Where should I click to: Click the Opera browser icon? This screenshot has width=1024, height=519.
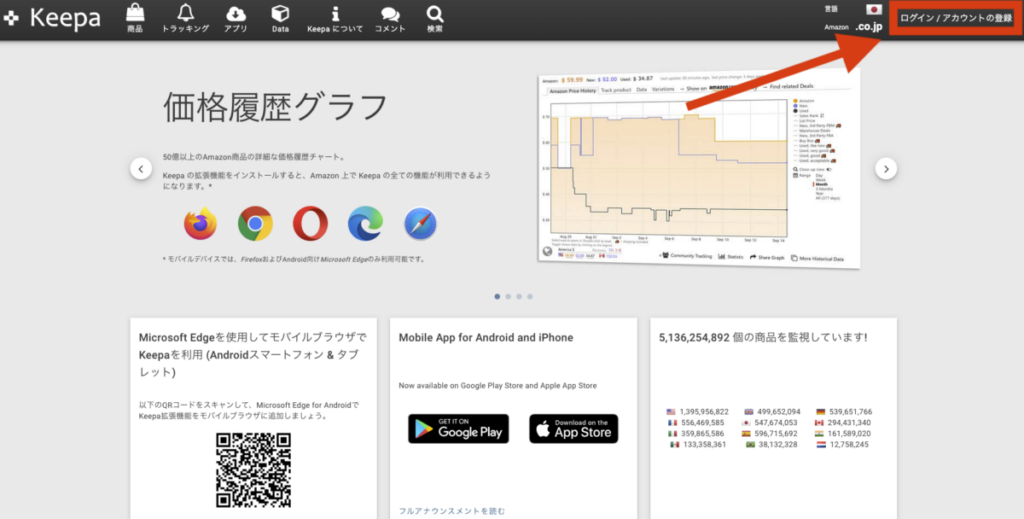coord(310,223)
